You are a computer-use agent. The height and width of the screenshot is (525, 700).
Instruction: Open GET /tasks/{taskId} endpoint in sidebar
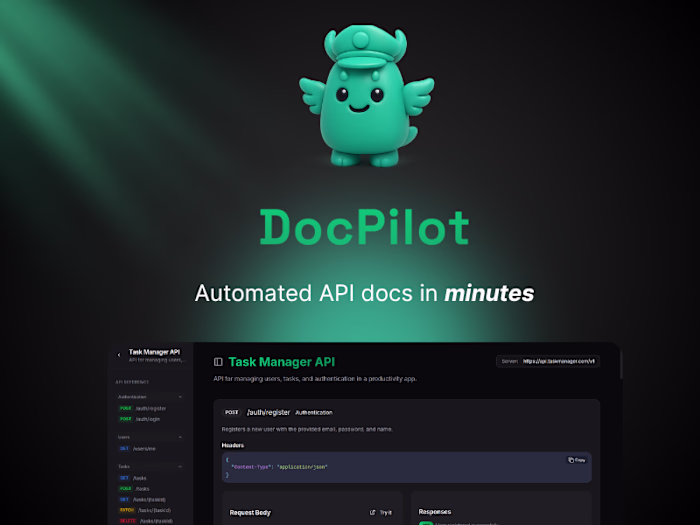point(142,500)
